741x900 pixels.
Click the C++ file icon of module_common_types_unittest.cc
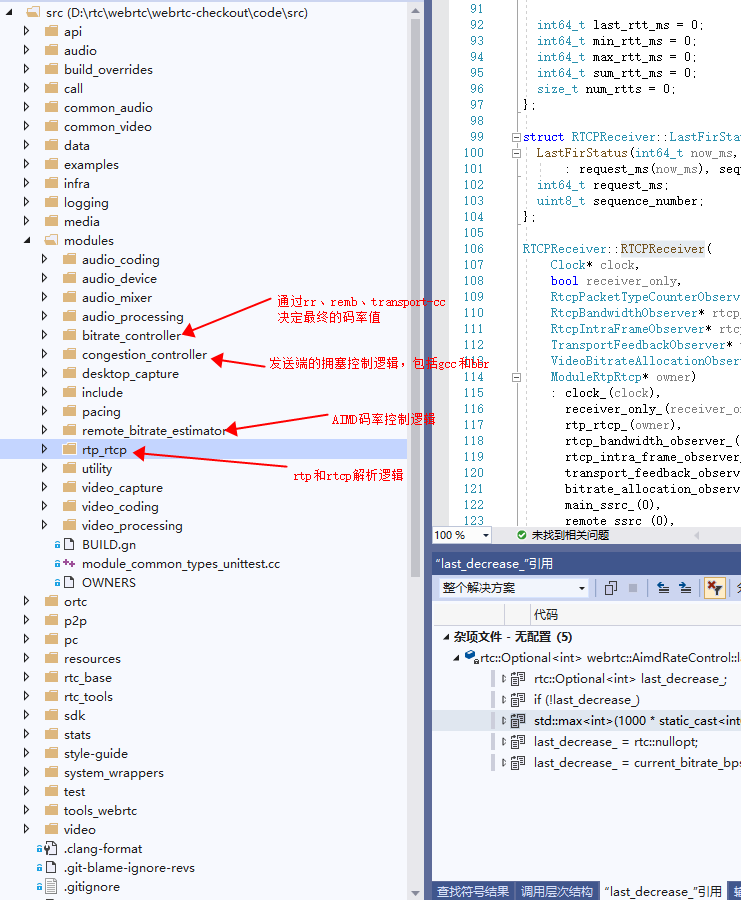(69, 564)
